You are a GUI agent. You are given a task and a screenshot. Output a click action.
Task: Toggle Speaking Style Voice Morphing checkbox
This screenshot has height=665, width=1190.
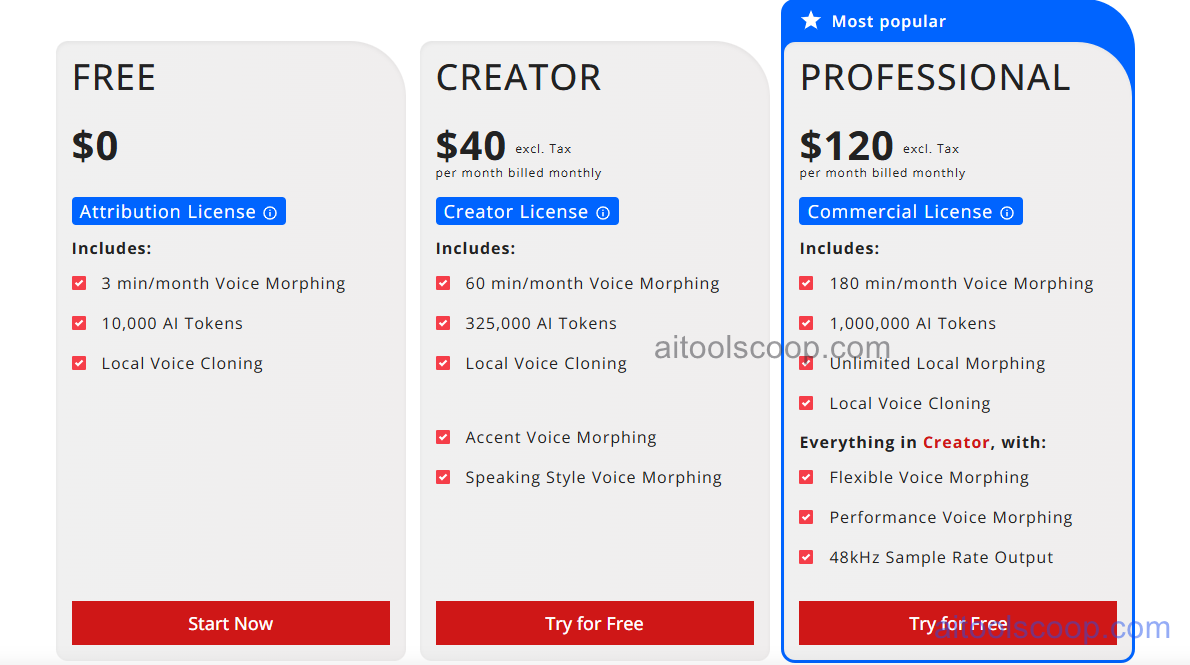[443, 477]
